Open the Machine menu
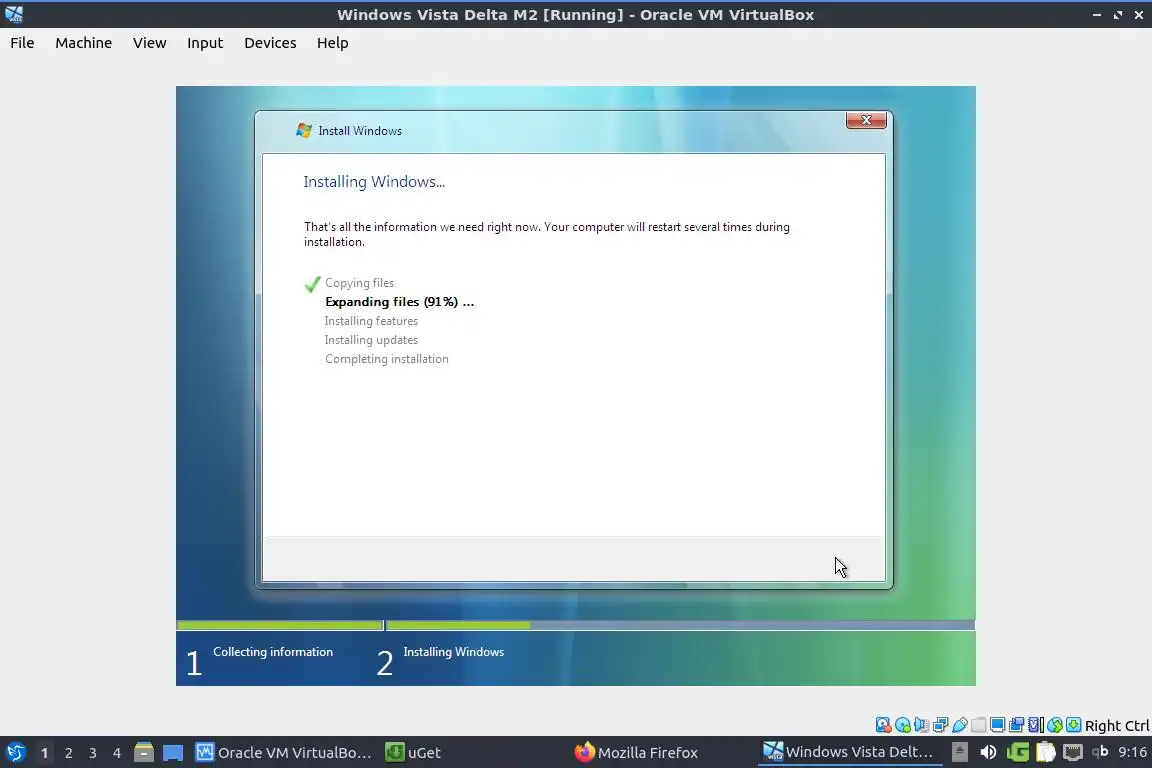This screenshot has width=1152, height=768. coord(83,43)
